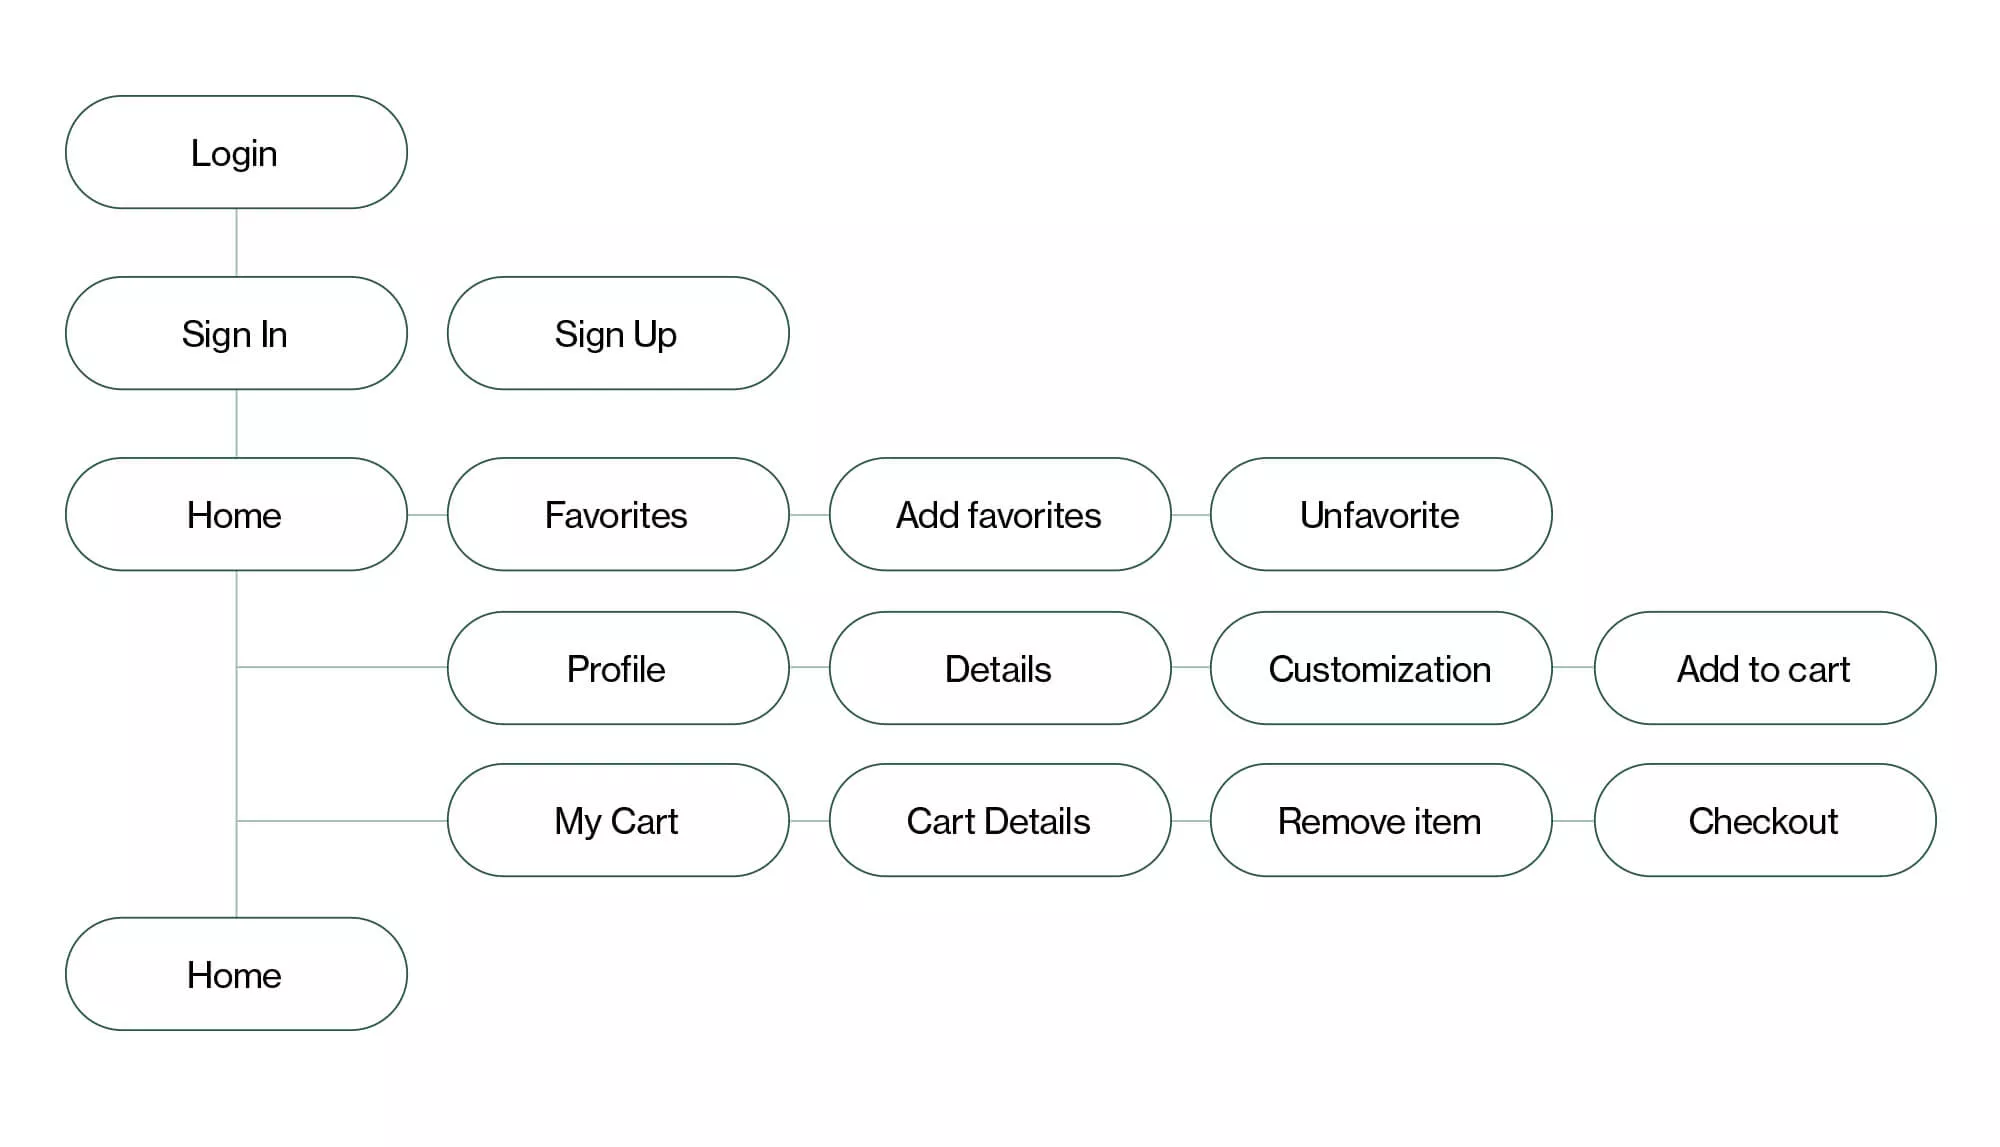
Task: Click the connector between Remove item and Checkout
Action: coord(1573,821)
